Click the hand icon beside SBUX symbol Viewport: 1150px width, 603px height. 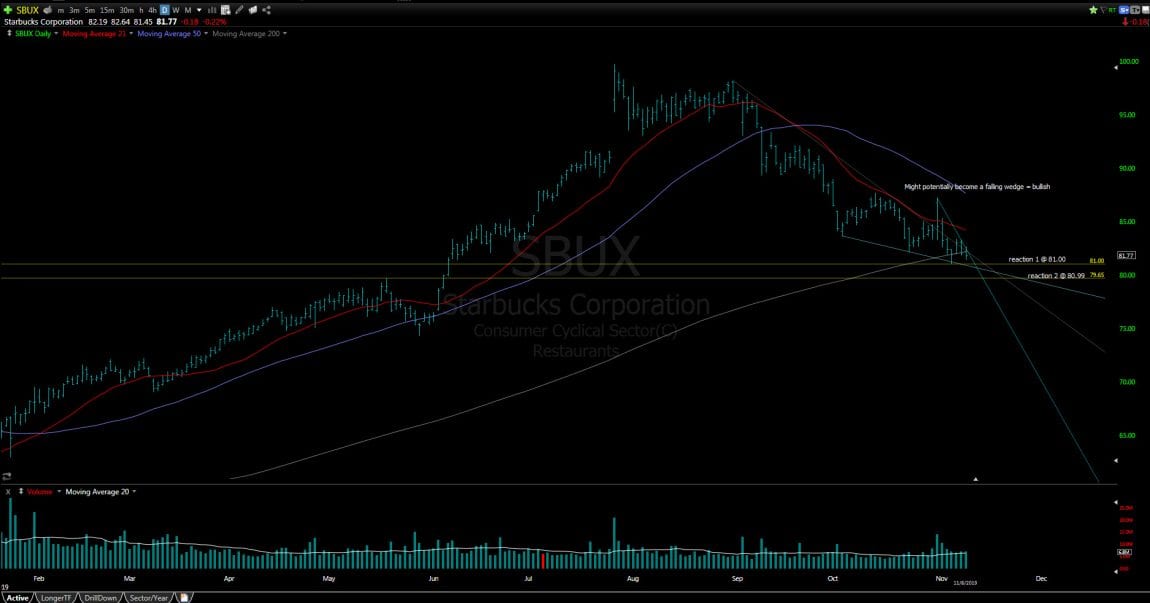pos(47,10)
